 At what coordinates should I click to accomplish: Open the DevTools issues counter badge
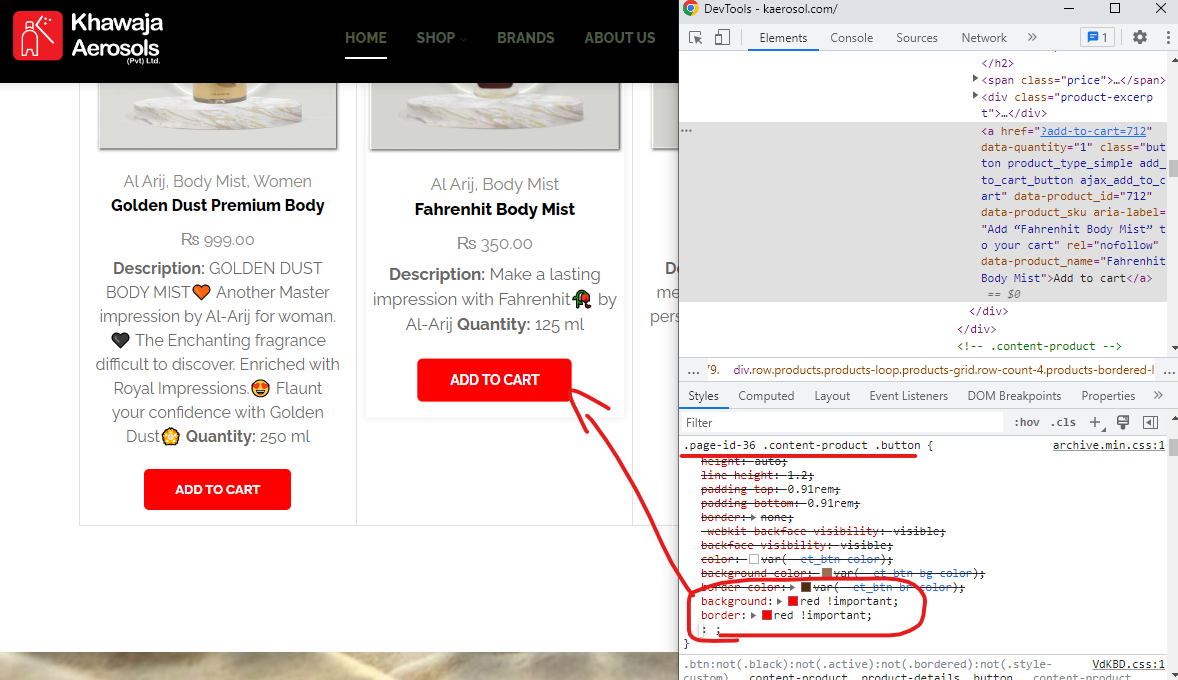pos(1097,38)
